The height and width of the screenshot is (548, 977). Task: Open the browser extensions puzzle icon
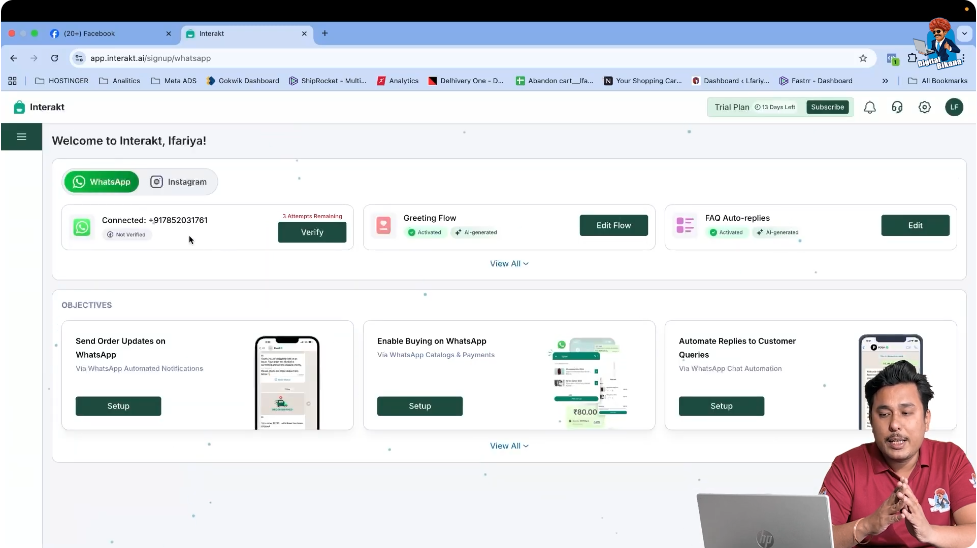coord(912,58)
